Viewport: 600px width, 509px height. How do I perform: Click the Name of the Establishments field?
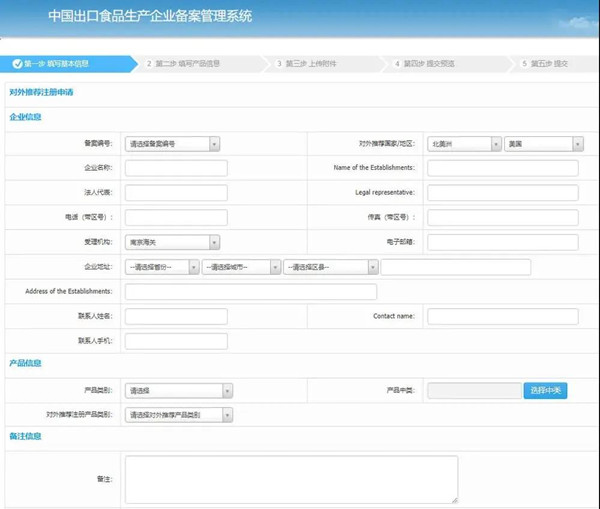pos(502,168)
